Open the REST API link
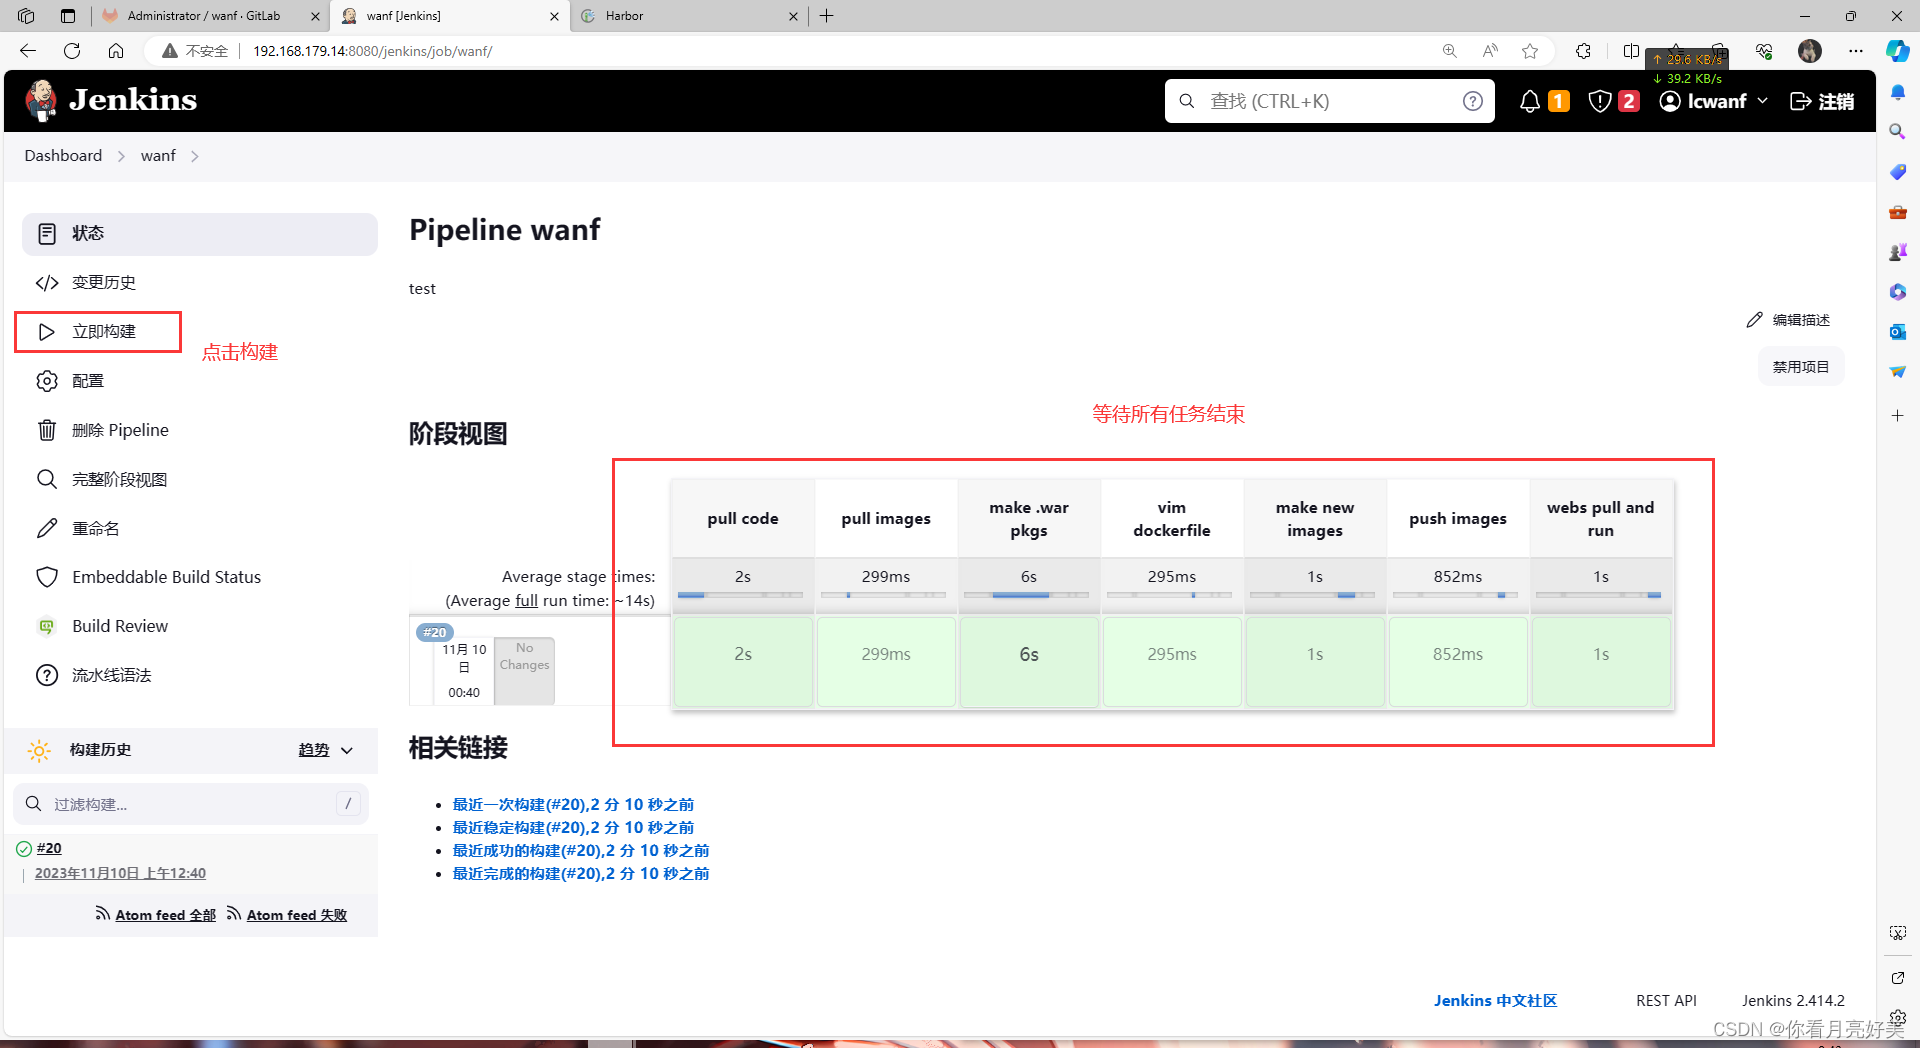This screenshot has width=1920, height=1048. point(1666,1001)
